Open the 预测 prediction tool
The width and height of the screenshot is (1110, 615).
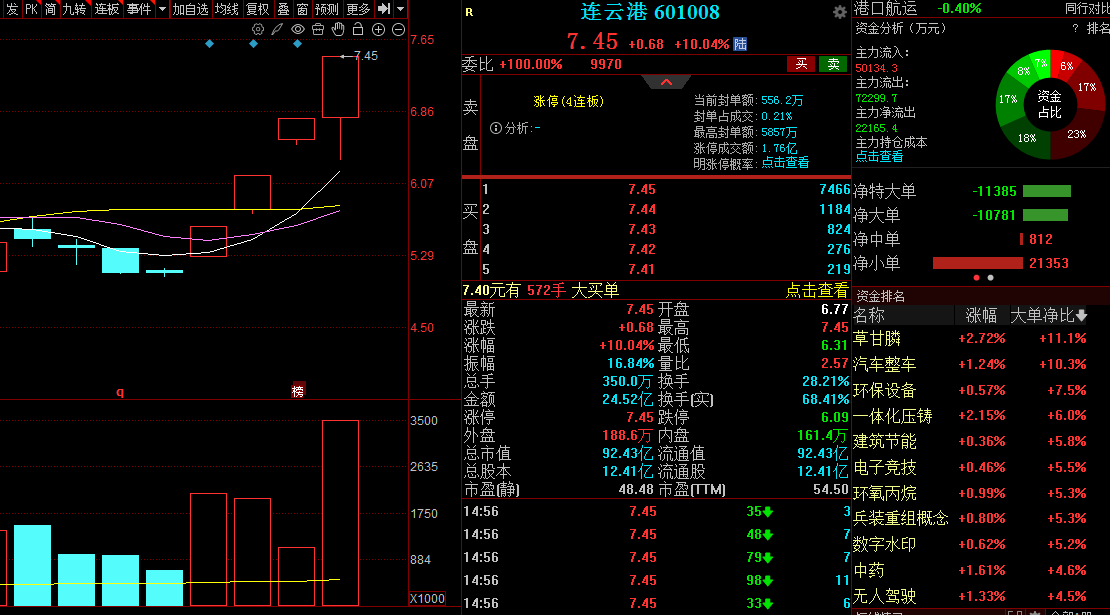pyautogui.click(x=327, y=8)
